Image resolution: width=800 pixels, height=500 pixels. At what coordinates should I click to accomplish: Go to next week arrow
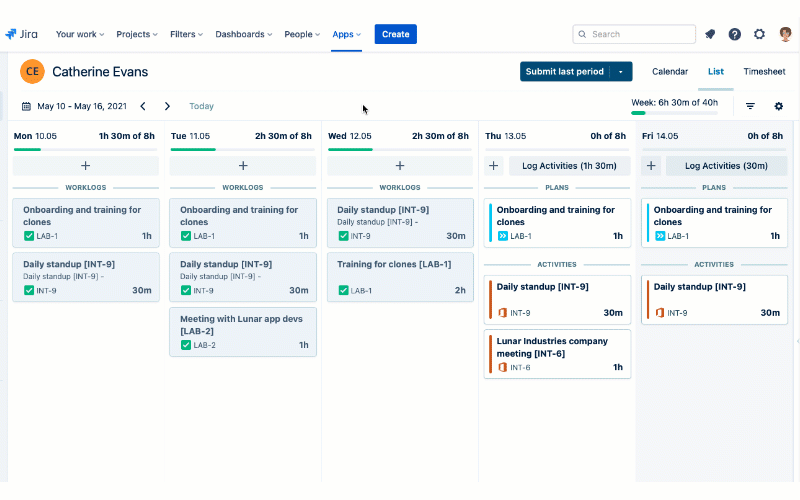[167, 106]
